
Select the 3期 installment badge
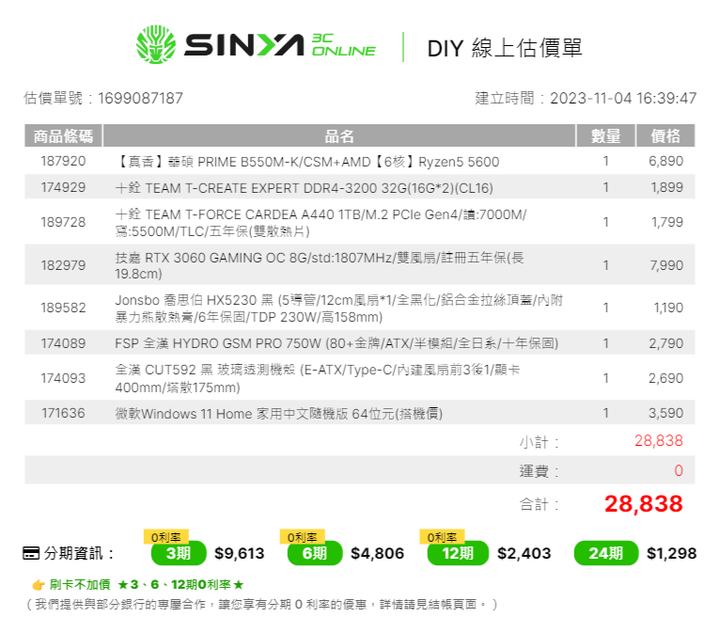pyautogui.click(x=179, y=554)
